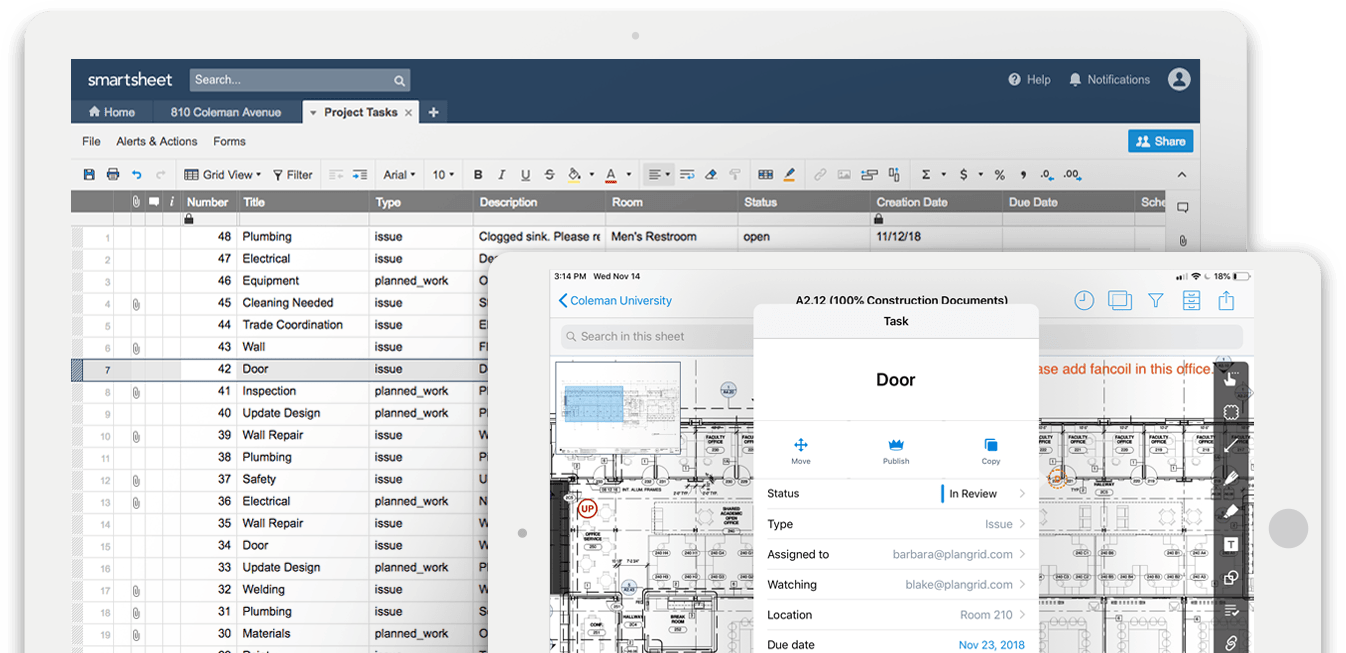Image resolution: width=1346 pixels, height=653 pixels.
Task: Expand the Grid View dropdown
Action: pyautogui.click(x=221, y=174)
